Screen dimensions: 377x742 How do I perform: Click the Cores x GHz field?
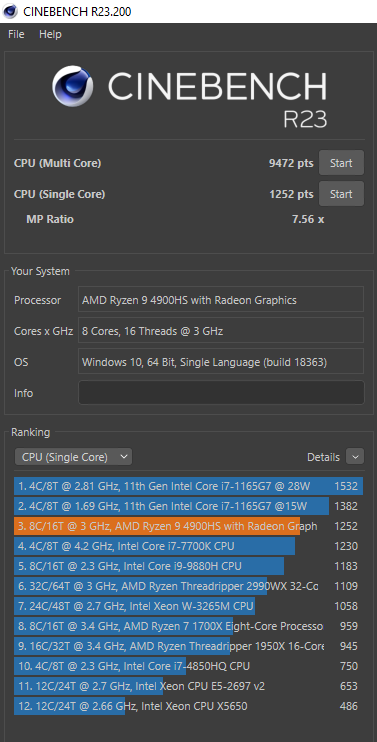tap(221, 331)
